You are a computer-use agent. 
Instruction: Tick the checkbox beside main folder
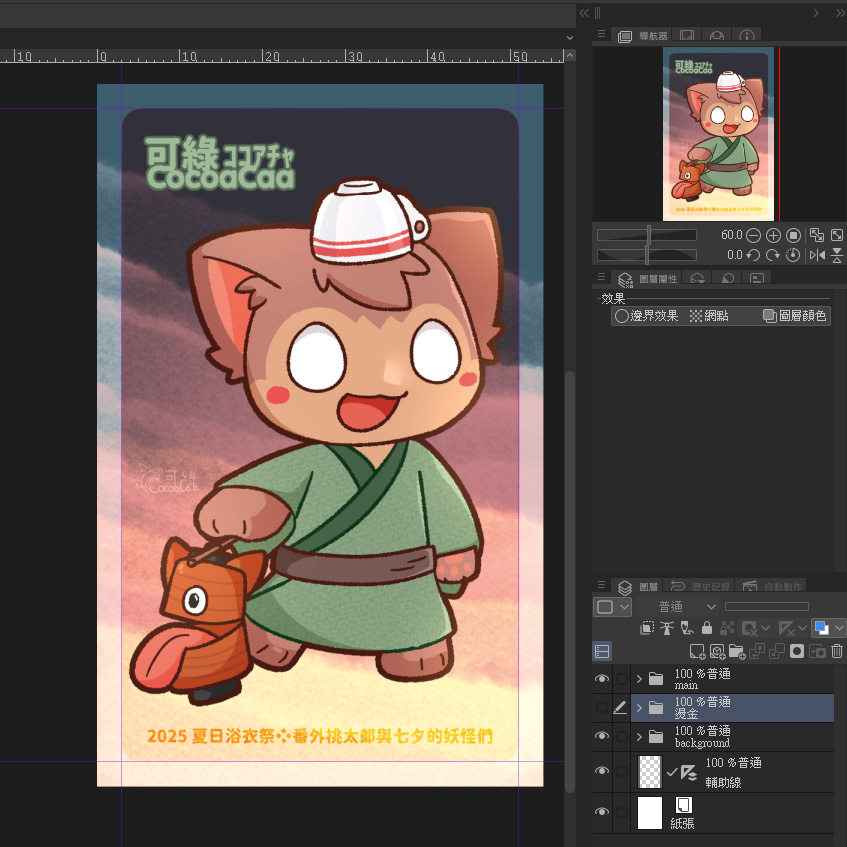(x=622, y=679)
